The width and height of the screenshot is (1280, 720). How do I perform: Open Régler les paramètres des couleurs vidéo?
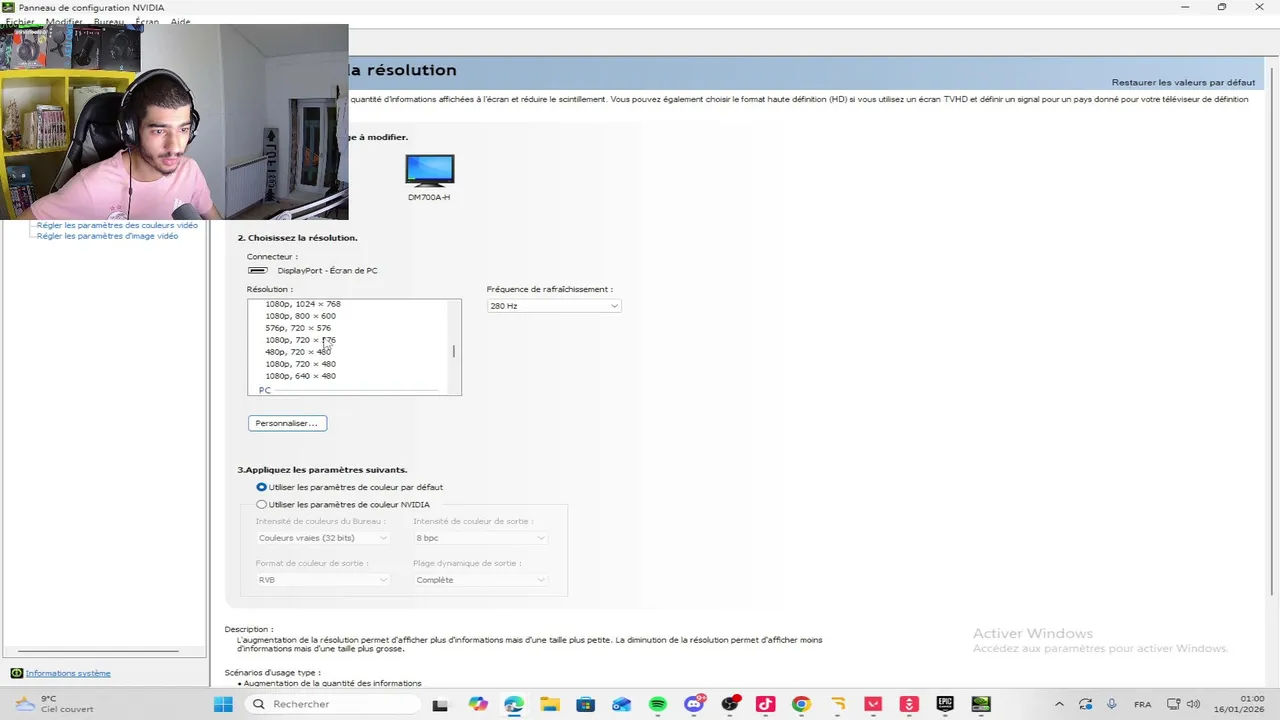[x=117, y=225]
